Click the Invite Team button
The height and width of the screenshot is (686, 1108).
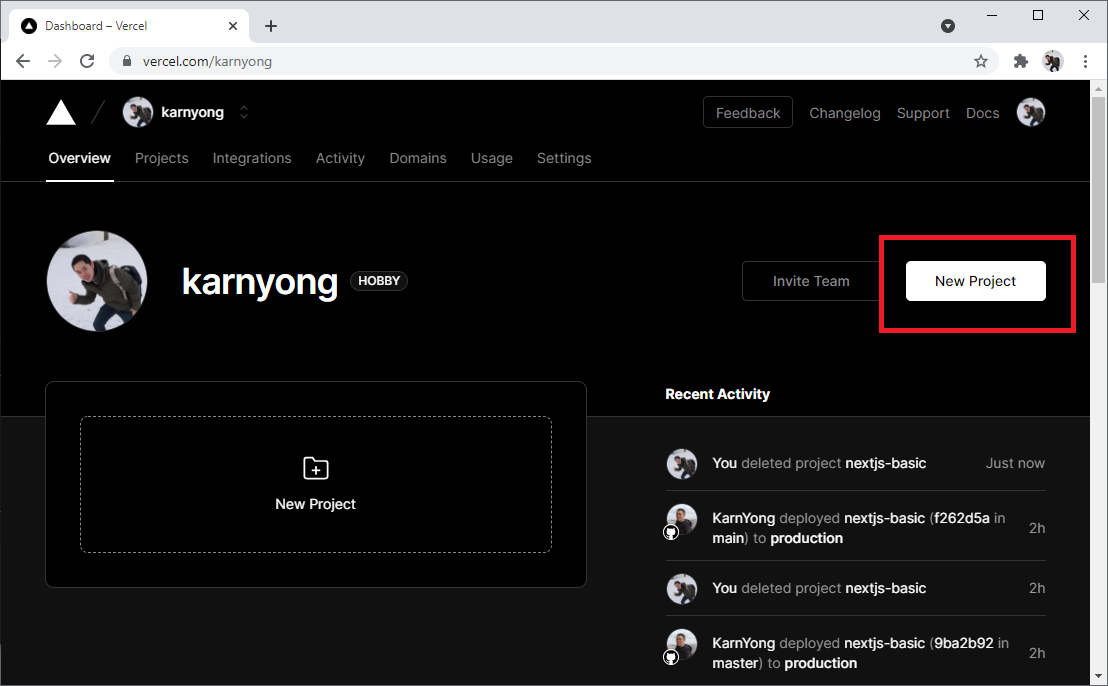811,281
